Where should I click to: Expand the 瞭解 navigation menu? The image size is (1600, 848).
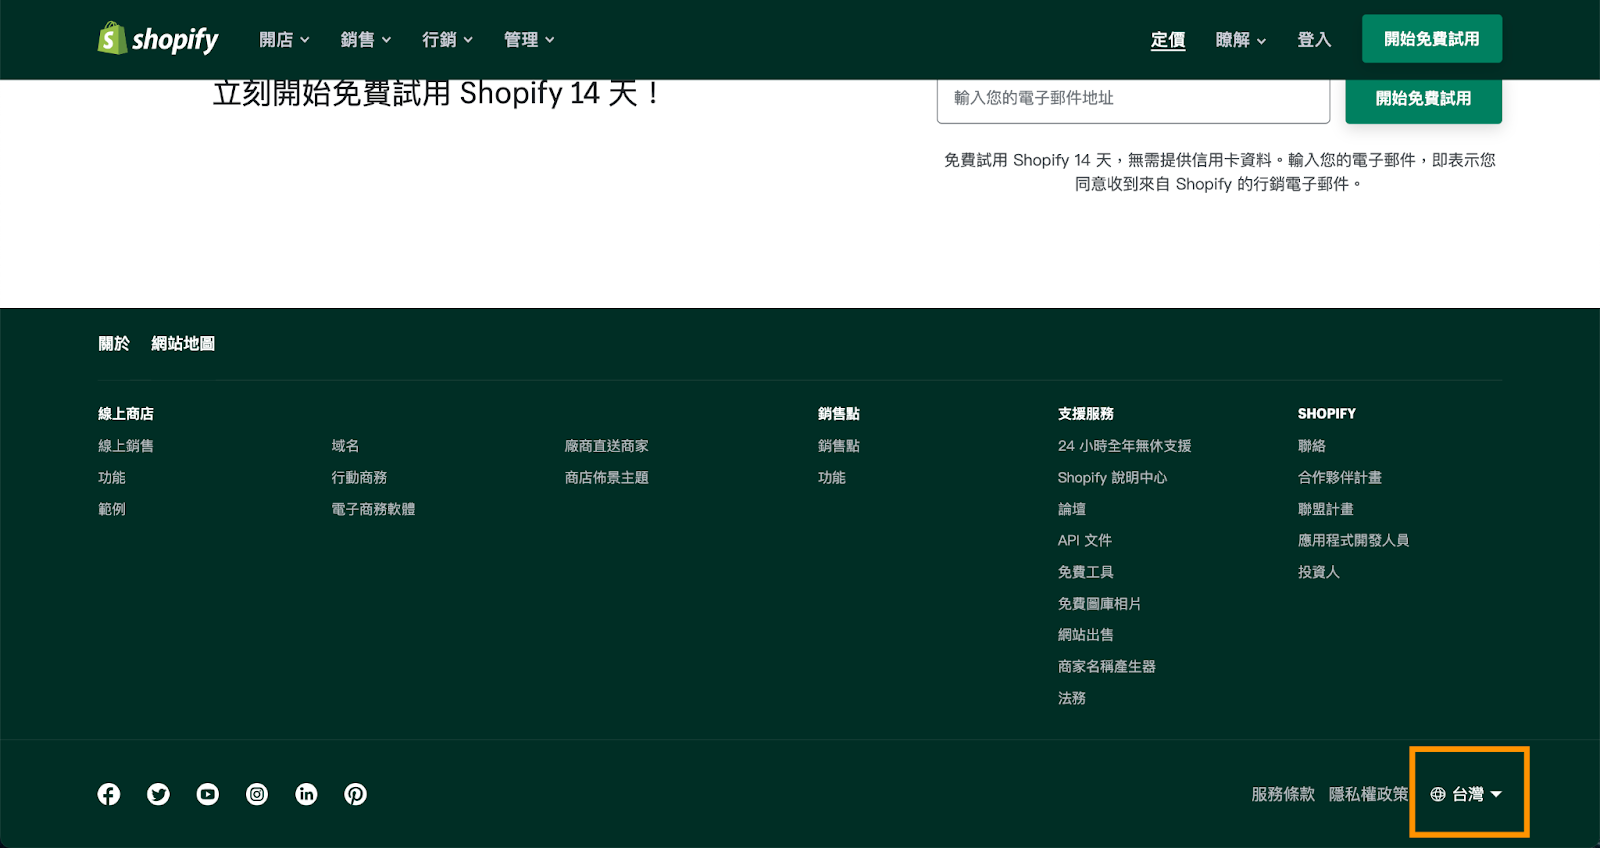[1241, 40]
